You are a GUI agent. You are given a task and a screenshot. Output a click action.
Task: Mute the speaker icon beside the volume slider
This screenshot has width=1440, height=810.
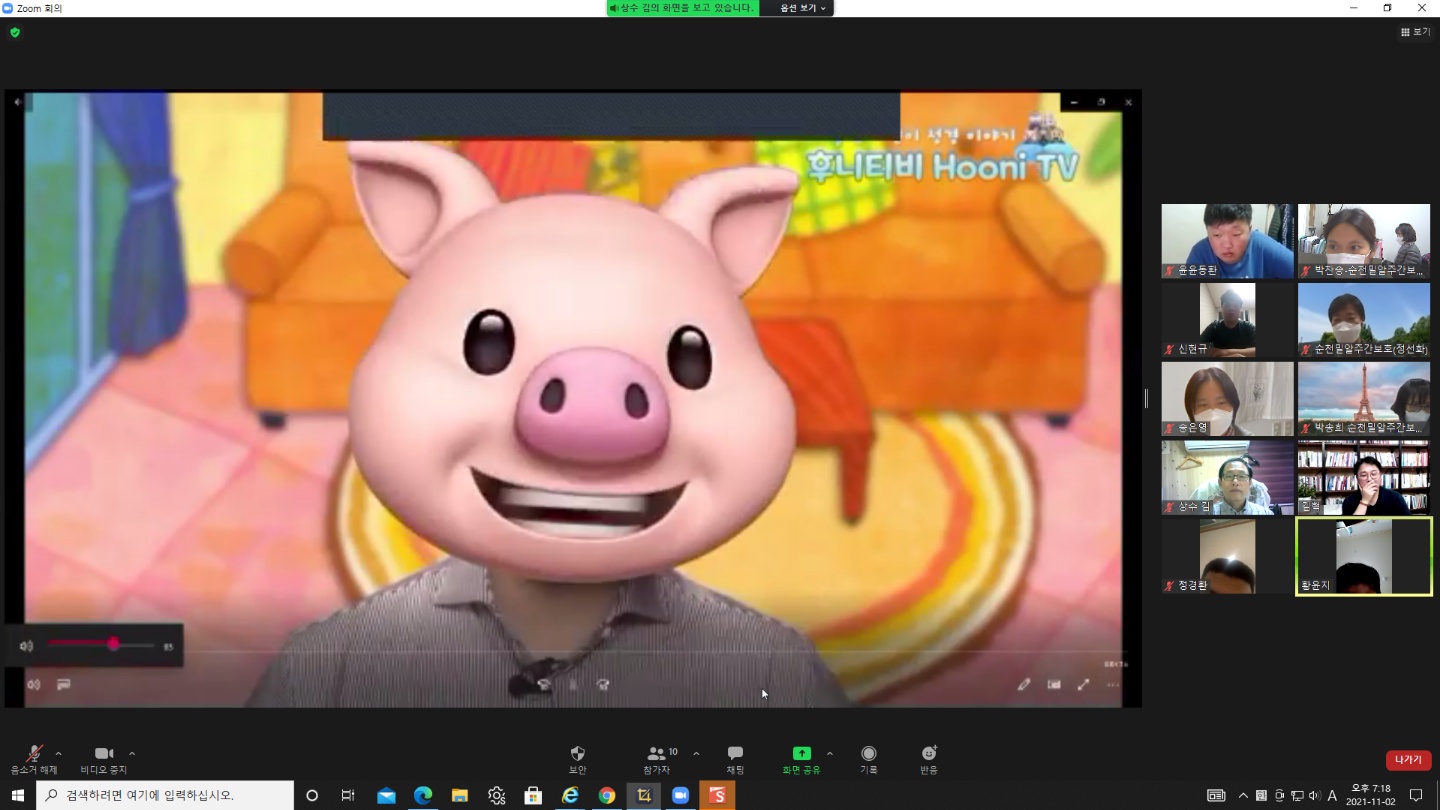(27, 646)
